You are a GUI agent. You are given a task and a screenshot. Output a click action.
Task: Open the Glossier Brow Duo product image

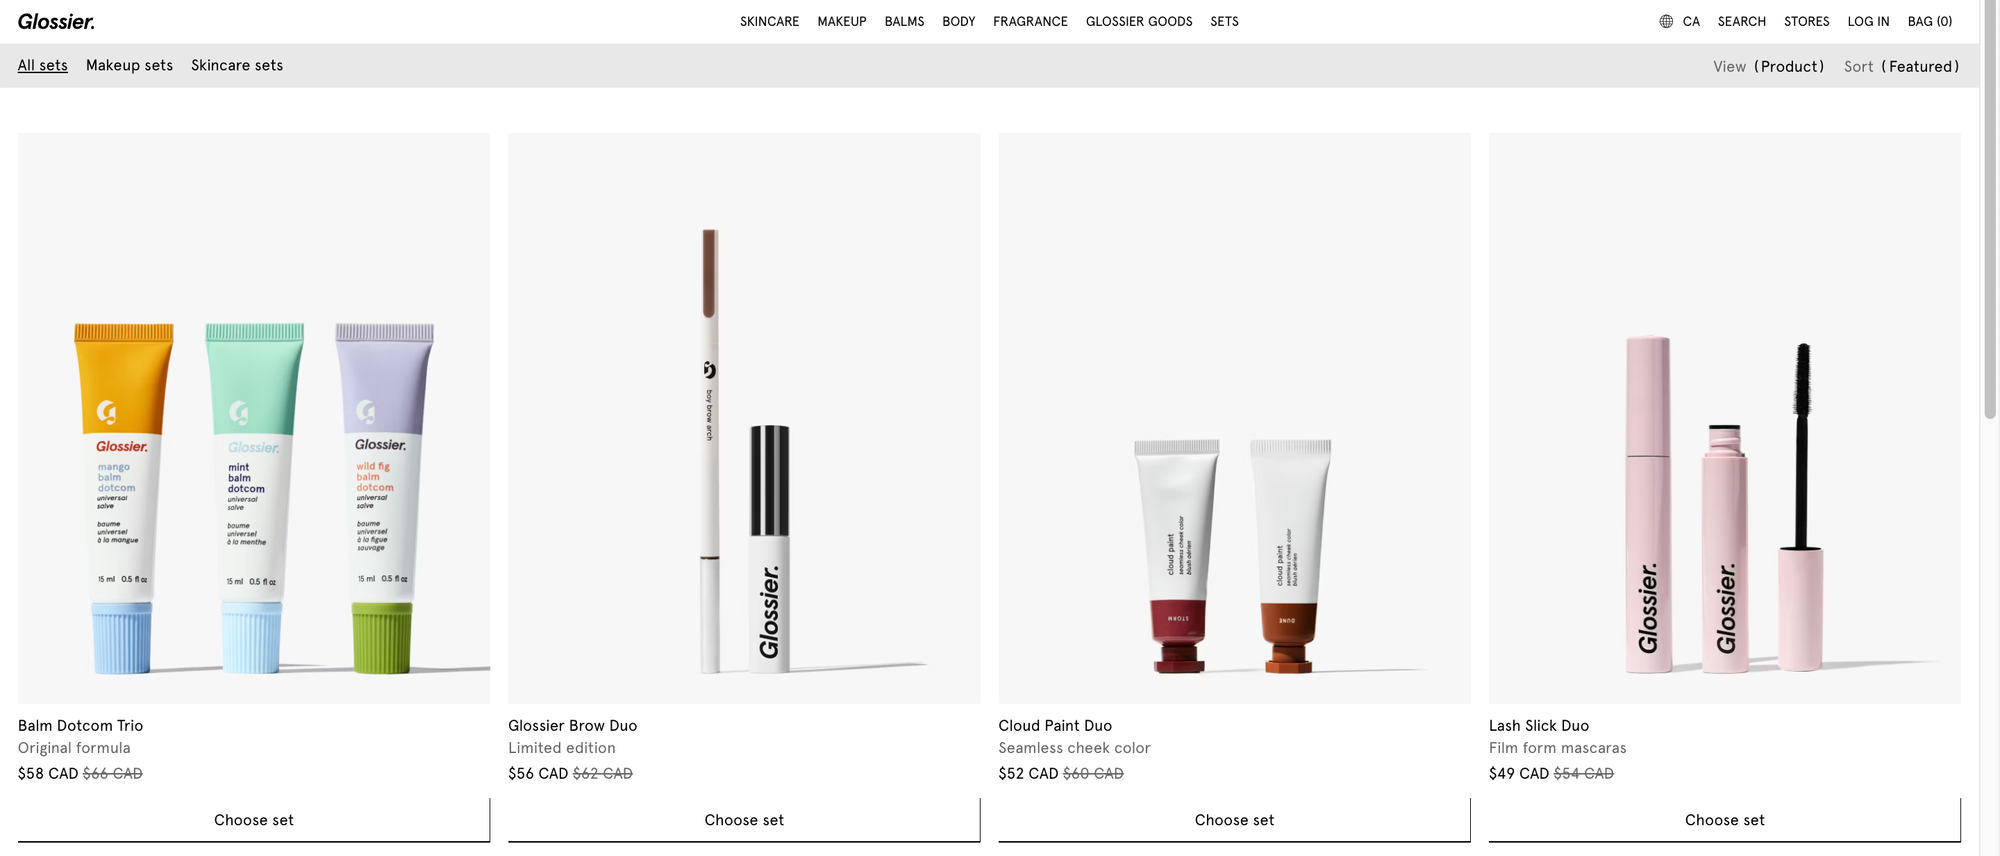pyautogui.click(x=744, y=418)
